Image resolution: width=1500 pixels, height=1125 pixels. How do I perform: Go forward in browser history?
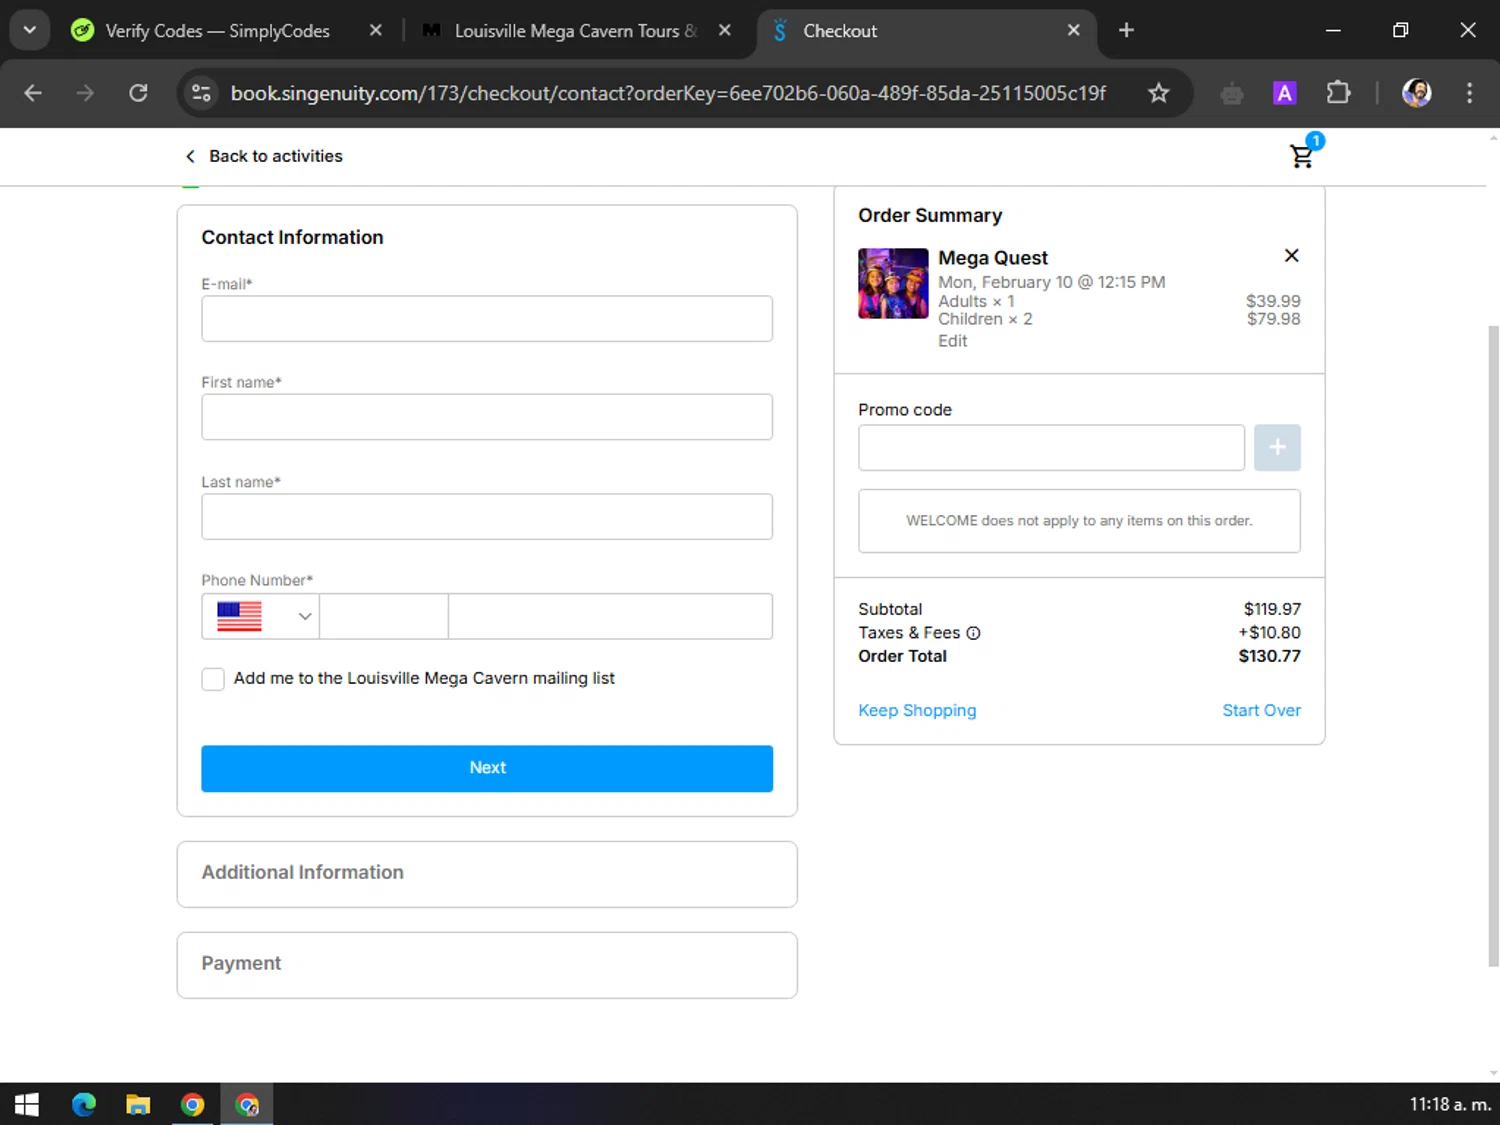(85, 93)
